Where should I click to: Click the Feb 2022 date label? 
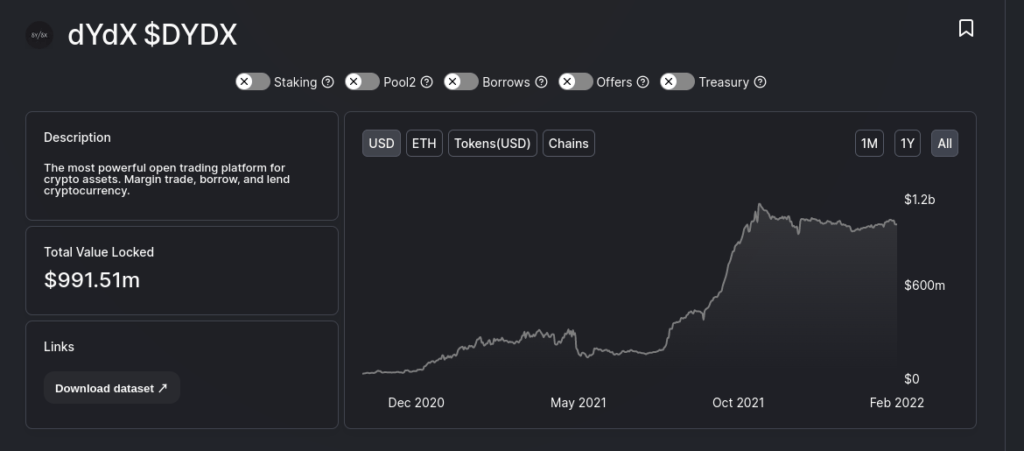[897, 403]
